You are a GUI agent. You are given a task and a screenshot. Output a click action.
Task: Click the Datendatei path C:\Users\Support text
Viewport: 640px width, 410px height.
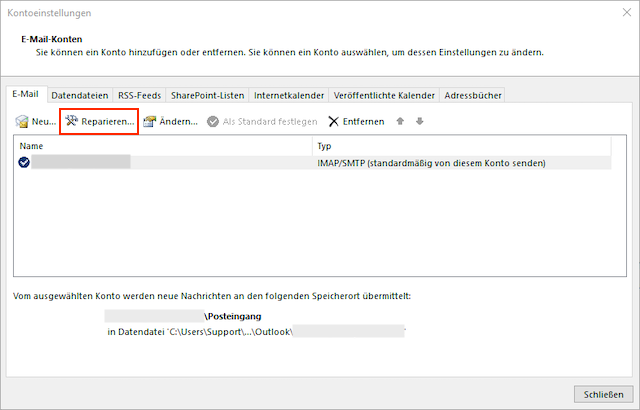click(200, 332)
